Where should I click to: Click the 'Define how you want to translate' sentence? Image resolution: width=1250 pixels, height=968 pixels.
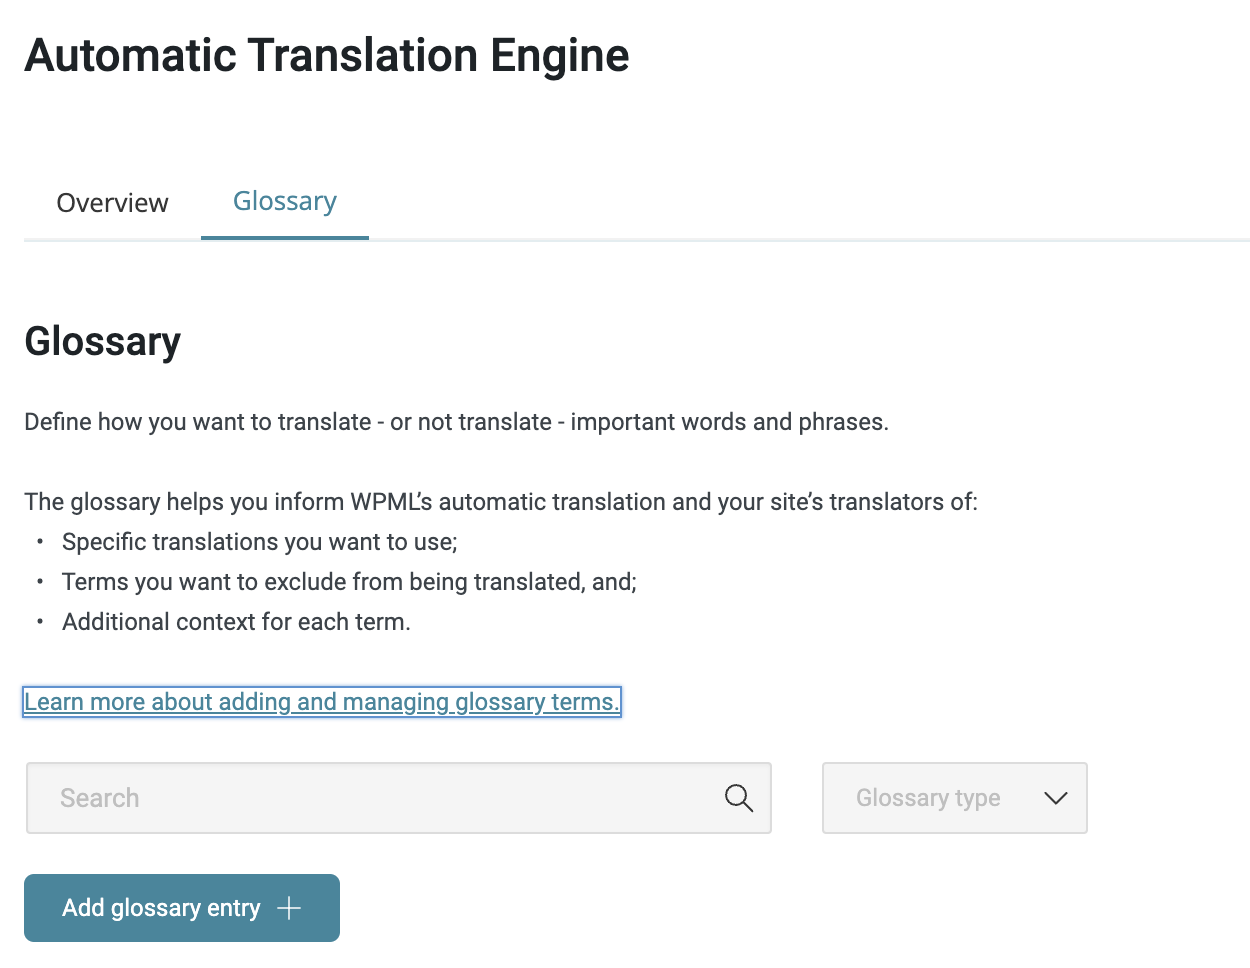[456, 422]
